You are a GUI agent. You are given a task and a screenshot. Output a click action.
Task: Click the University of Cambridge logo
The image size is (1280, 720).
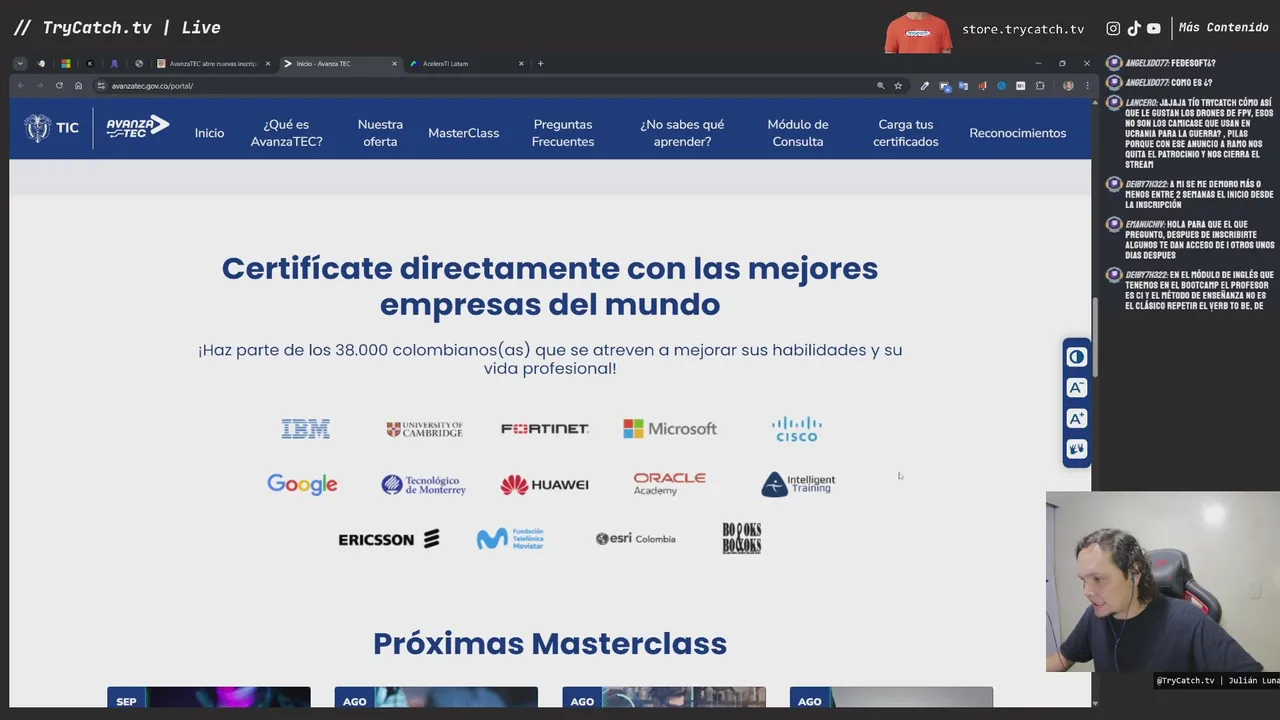click(424, 429)
